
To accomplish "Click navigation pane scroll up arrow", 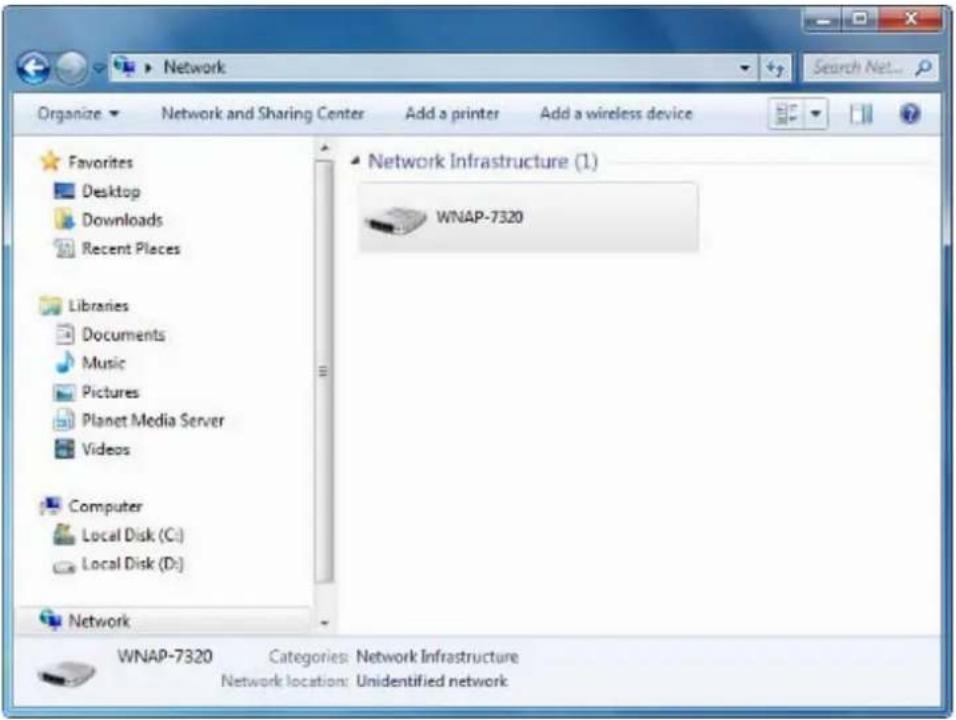I will point(324,148).
